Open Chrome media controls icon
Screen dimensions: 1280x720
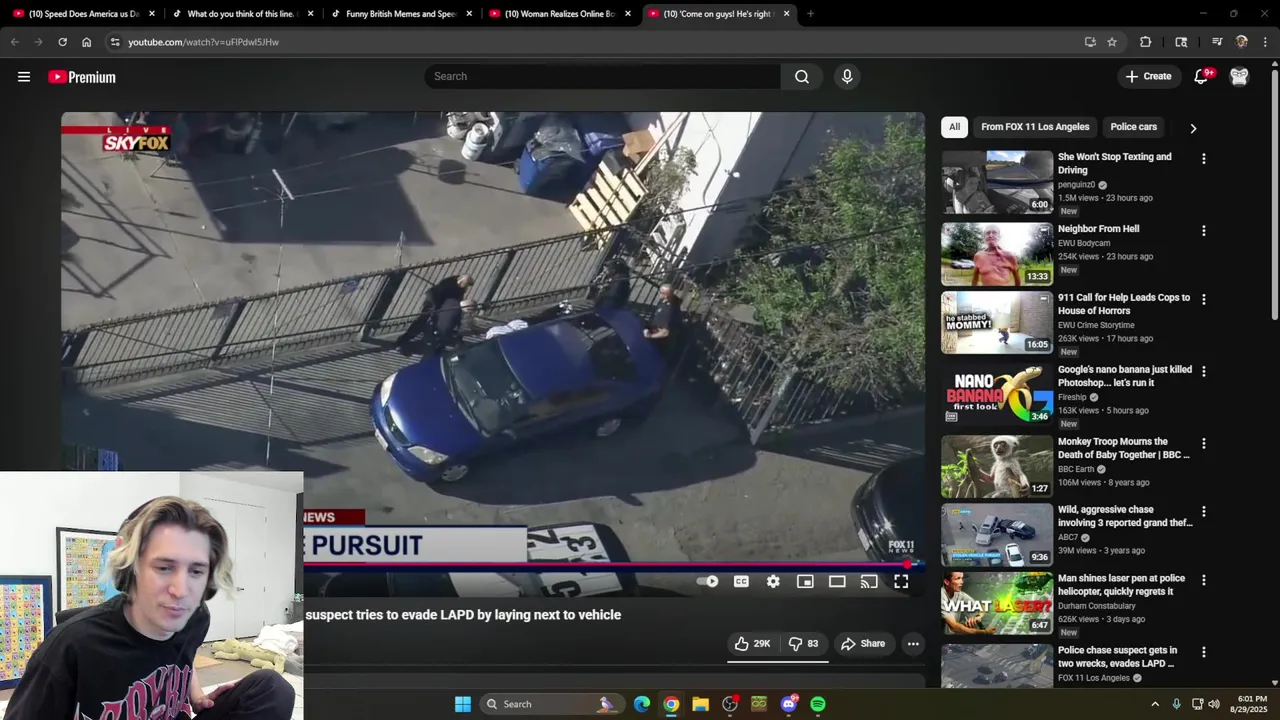(1217, 42)
